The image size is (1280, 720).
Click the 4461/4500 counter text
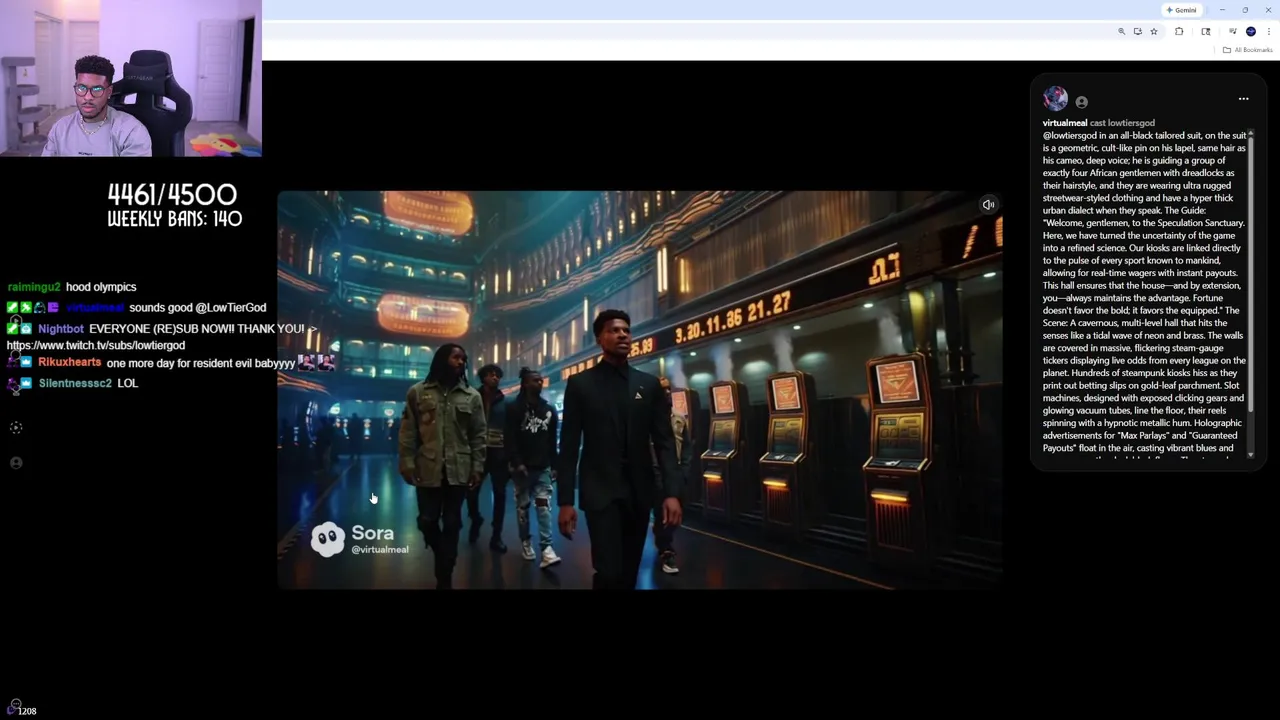(x=172, y=194)
